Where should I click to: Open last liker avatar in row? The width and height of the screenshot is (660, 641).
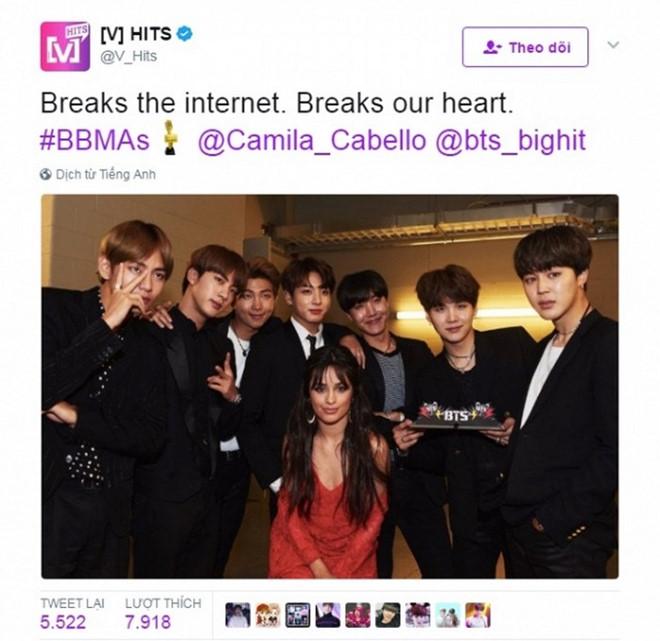point(478,615)
